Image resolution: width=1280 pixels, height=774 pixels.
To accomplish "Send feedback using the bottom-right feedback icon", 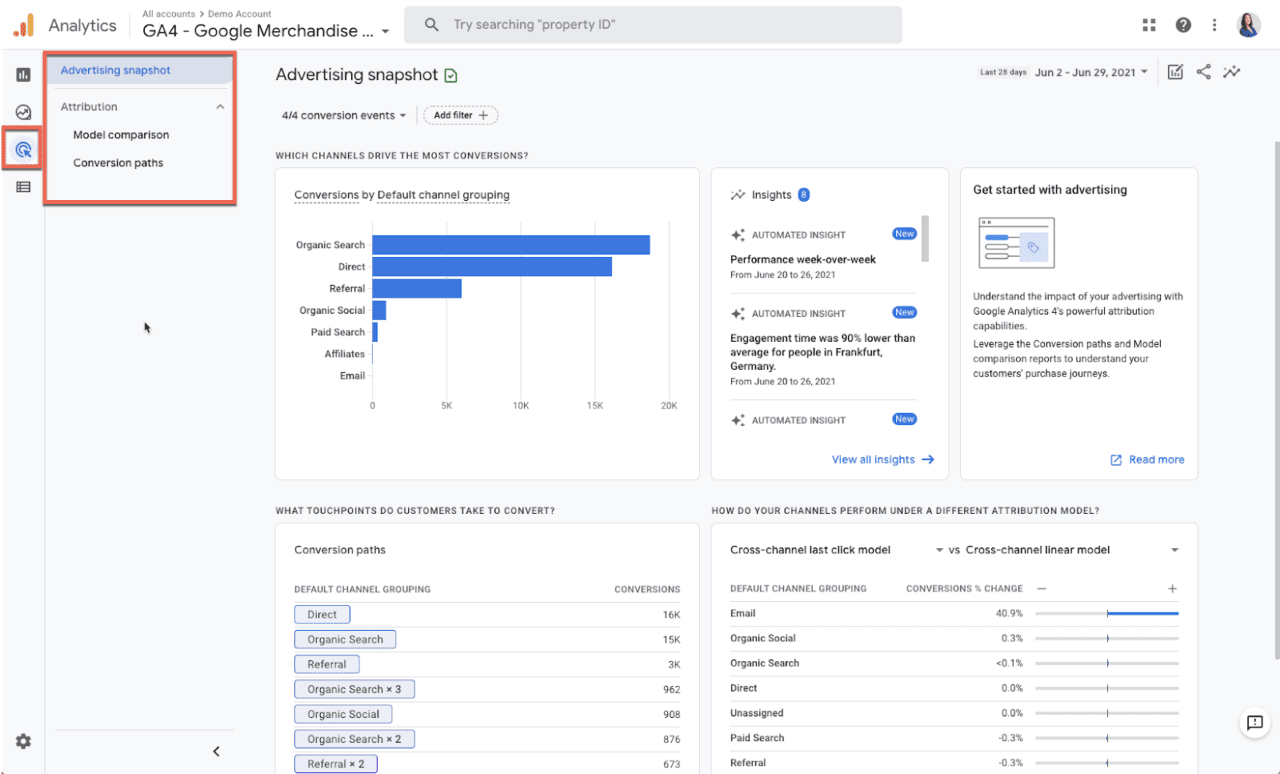I will 1254,722.
